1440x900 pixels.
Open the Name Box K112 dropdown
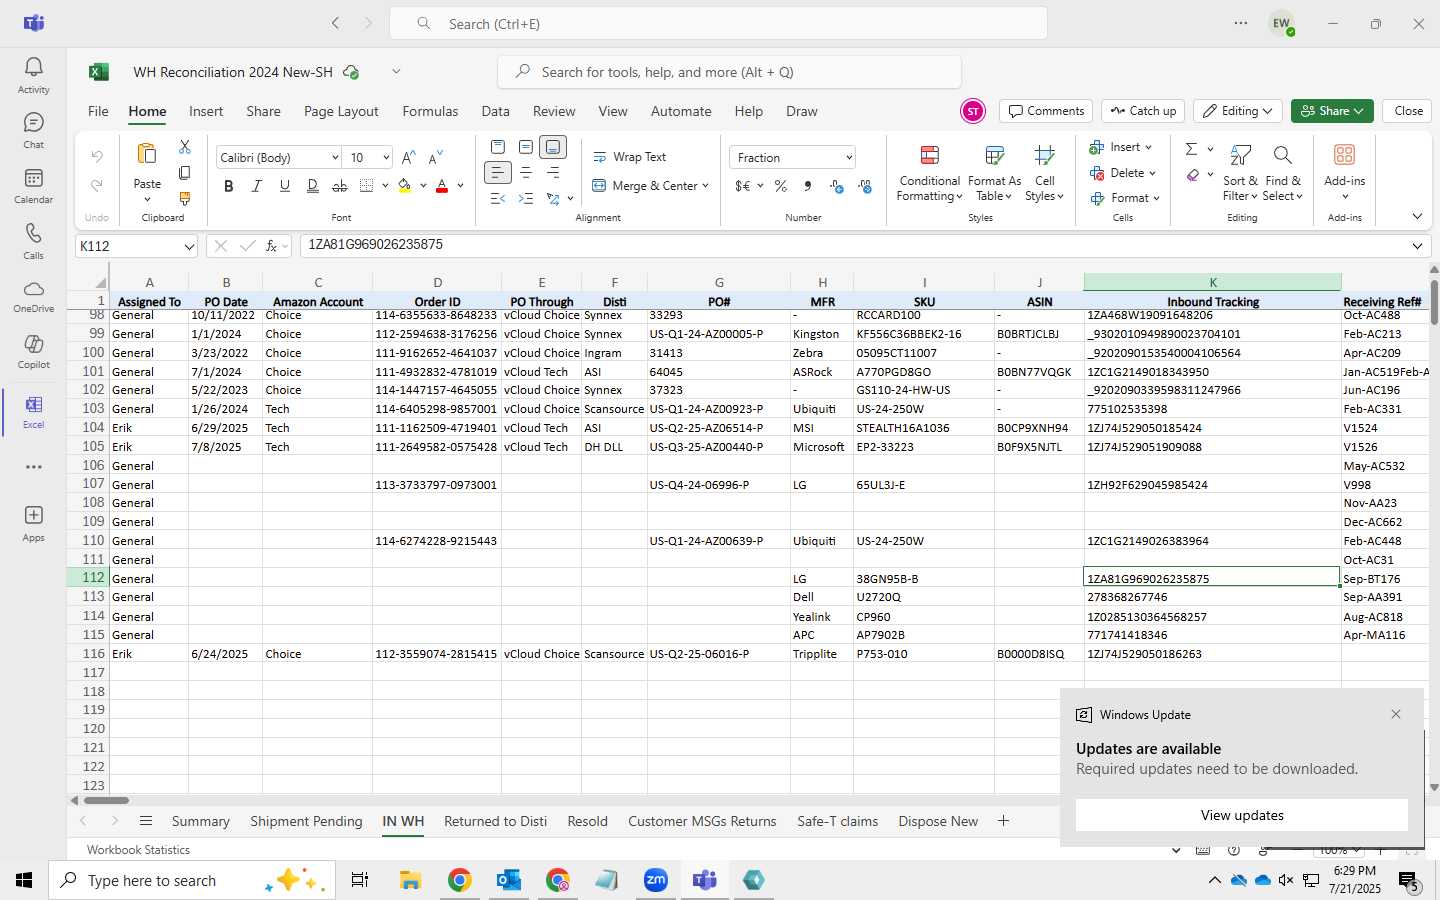(x=189, y=246)
